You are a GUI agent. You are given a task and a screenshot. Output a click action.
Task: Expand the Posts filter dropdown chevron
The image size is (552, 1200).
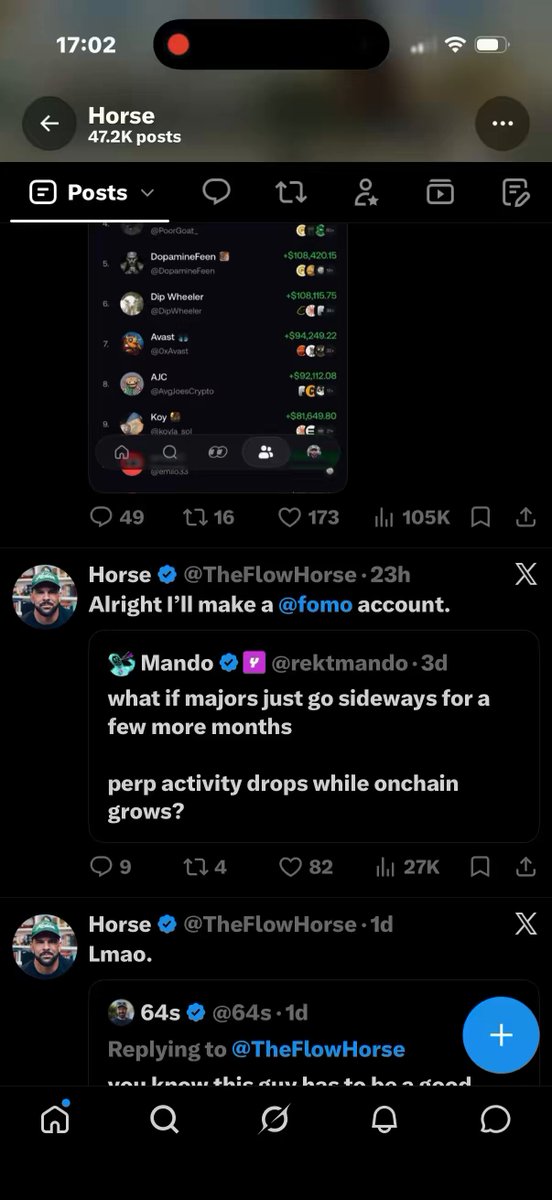147,192
